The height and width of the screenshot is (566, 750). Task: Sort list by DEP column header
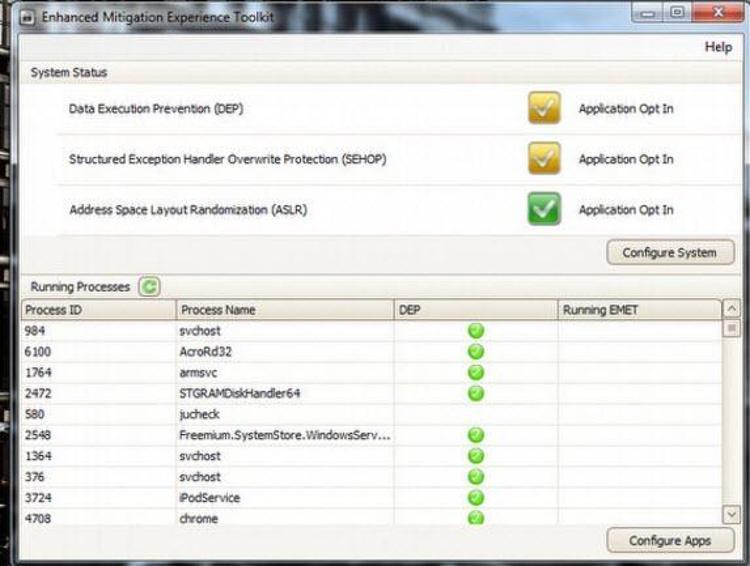475,310
